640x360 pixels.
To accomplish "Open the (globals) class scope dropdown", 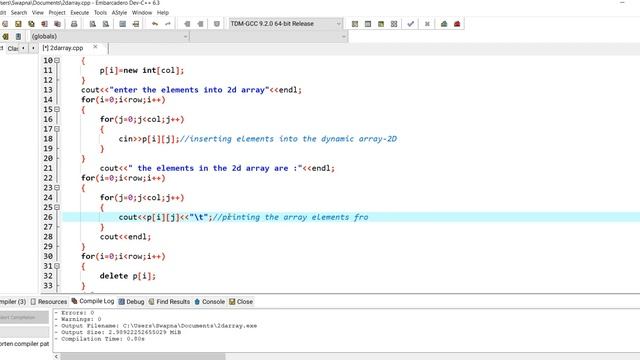I will click(109, 36).
